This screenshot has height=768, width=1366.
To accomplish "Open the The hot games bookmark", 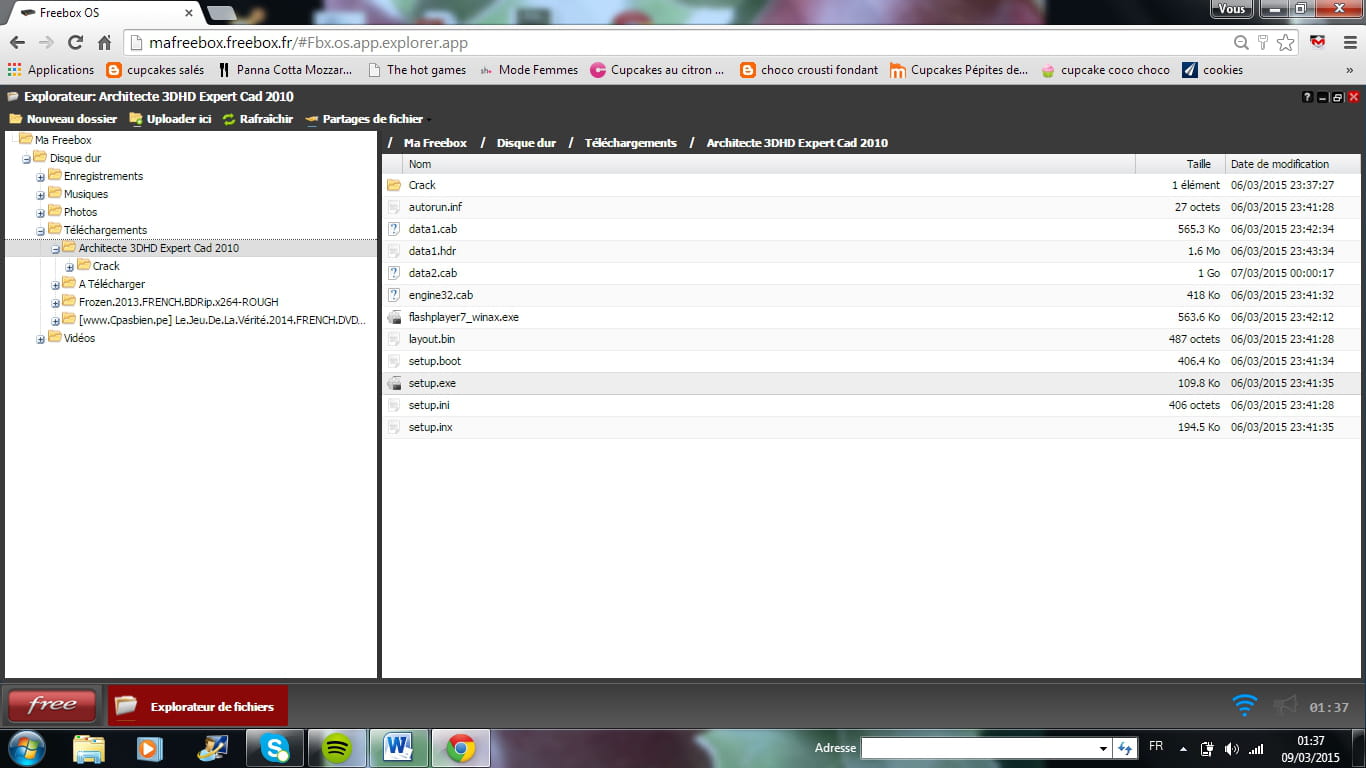I will point(417,70).
